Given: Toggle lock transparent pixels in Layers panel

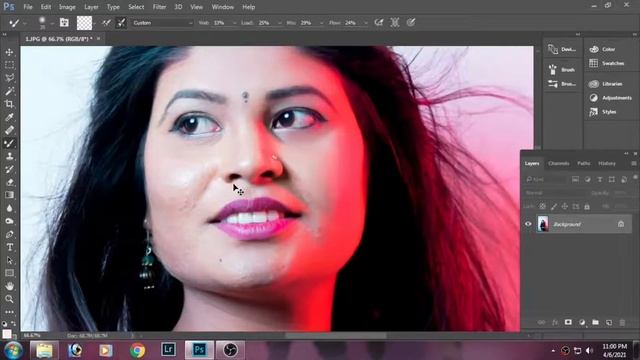Looking at the screenshot, I should [x=542, y=207].
